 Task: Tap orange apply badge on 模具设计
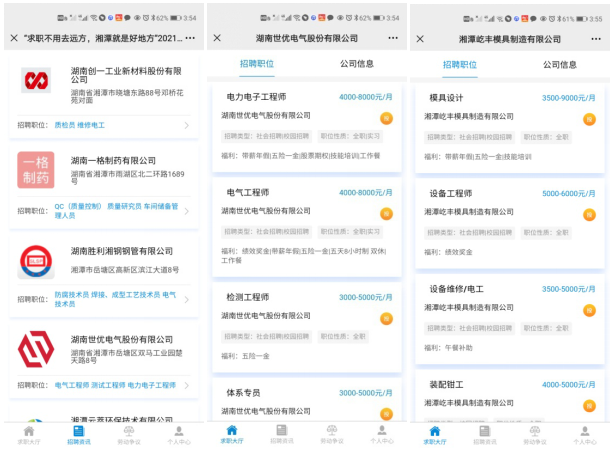(x=589, y=119)
